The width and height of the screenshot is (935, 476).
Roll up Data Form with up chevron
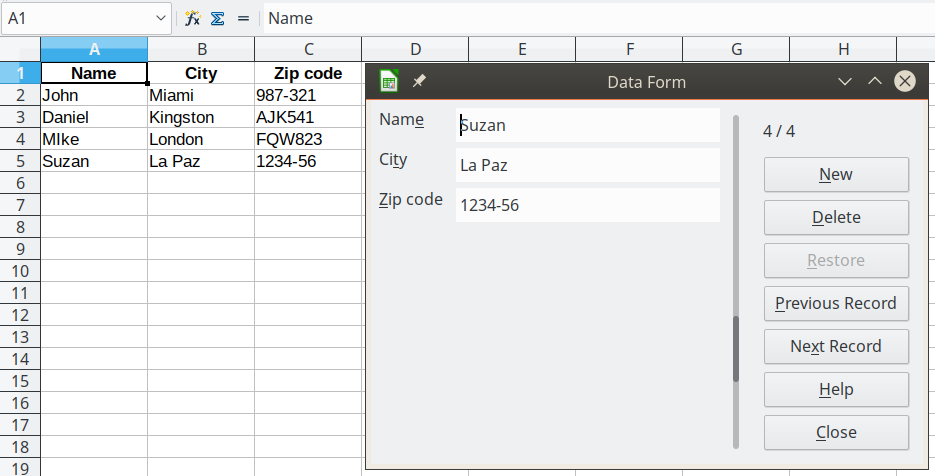(874, 82)
